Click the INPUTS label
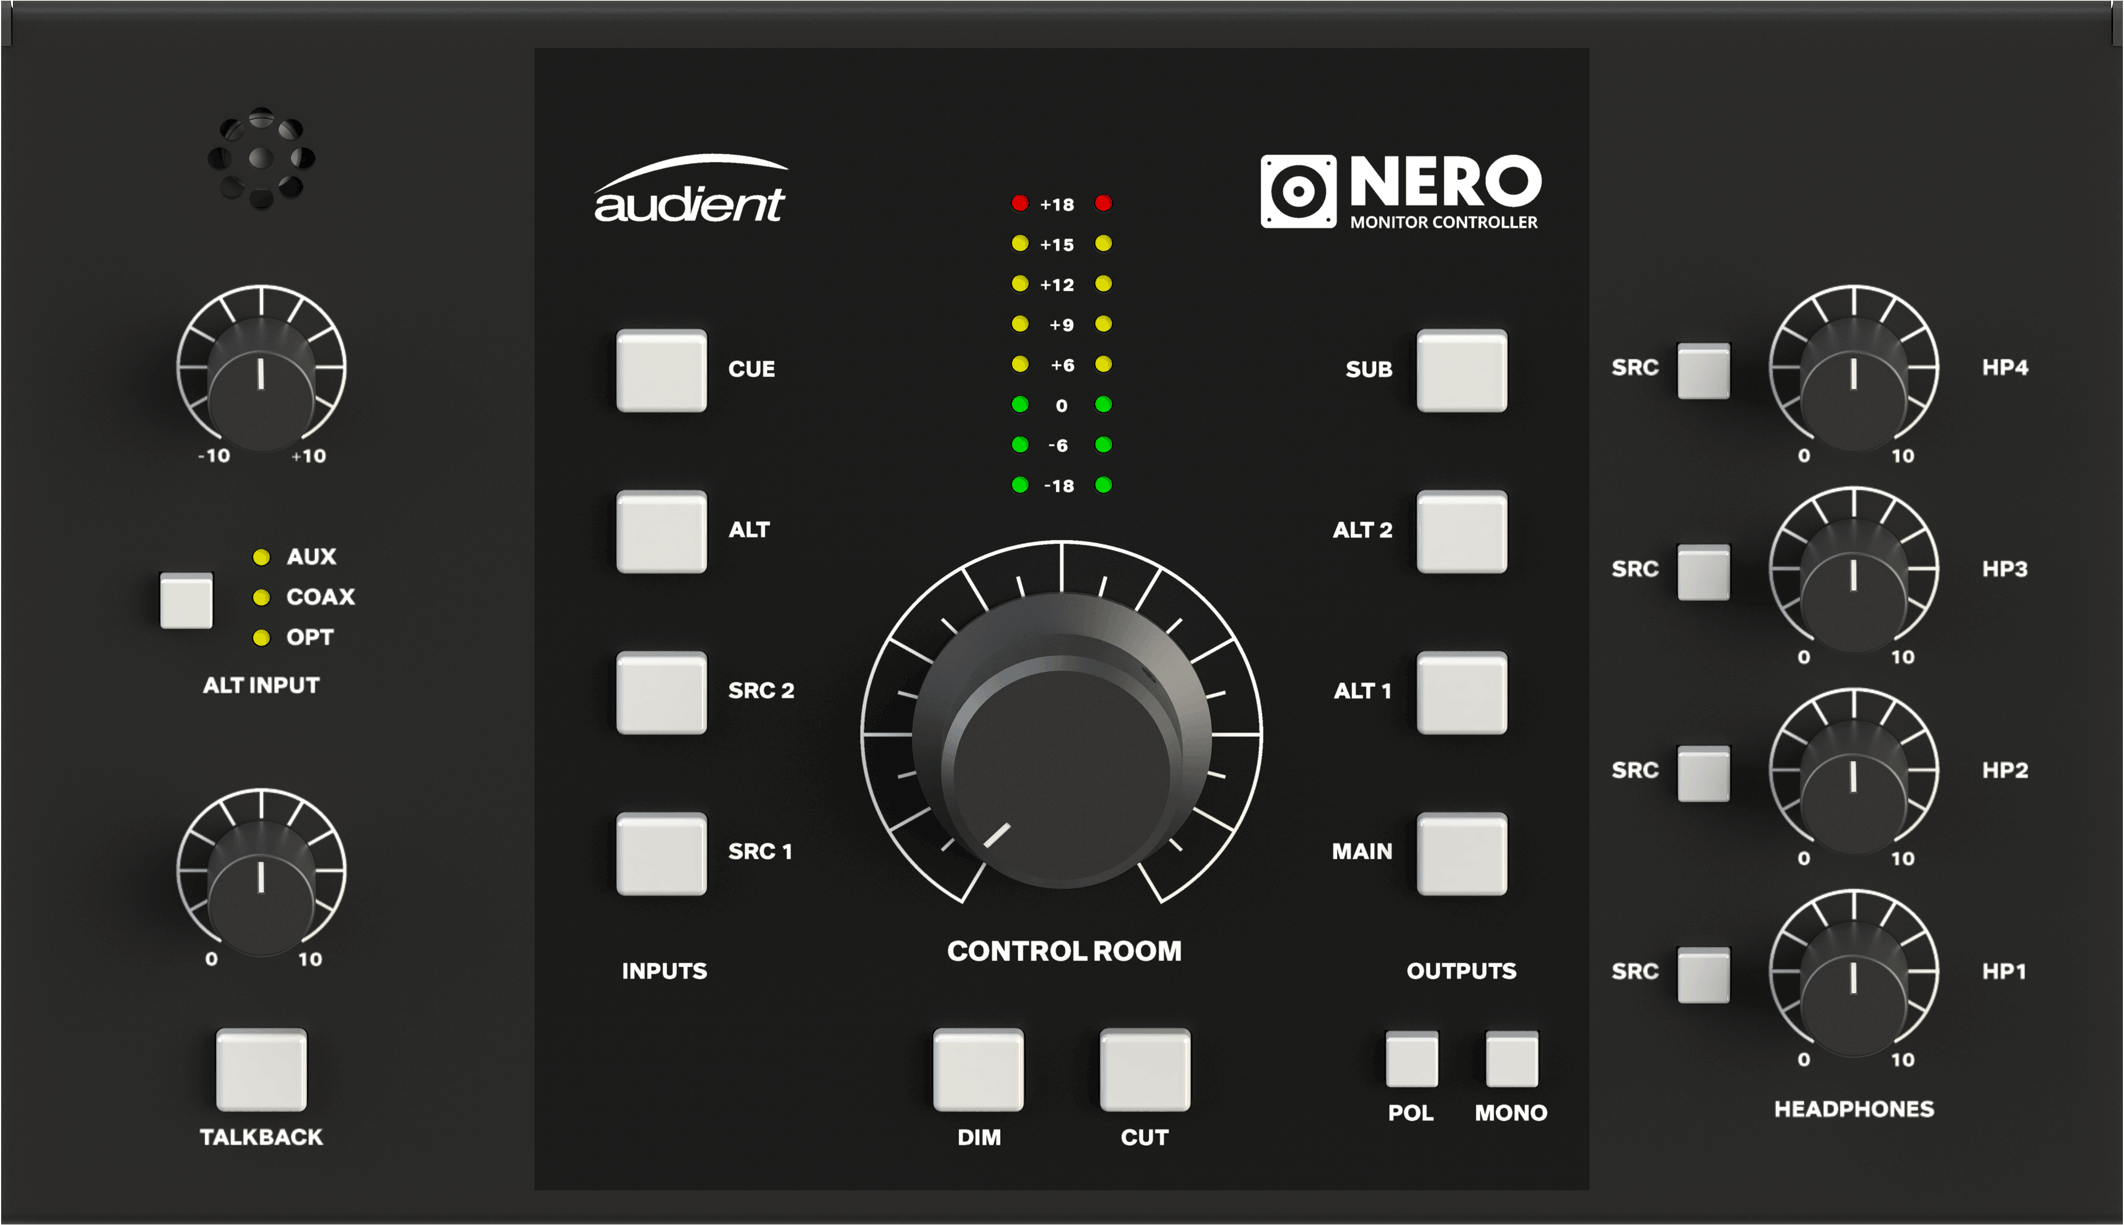The image size is (2124, 1225). [664, 971]
